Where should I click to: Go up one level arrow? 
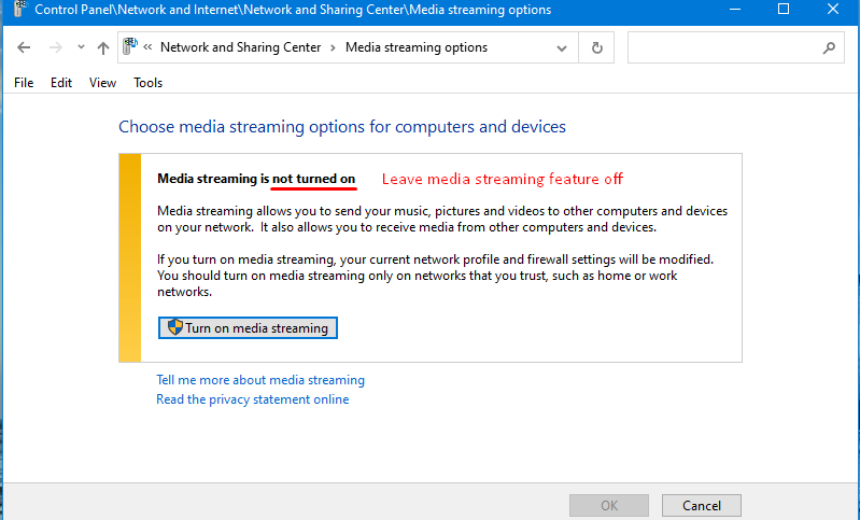pos(103,48)
